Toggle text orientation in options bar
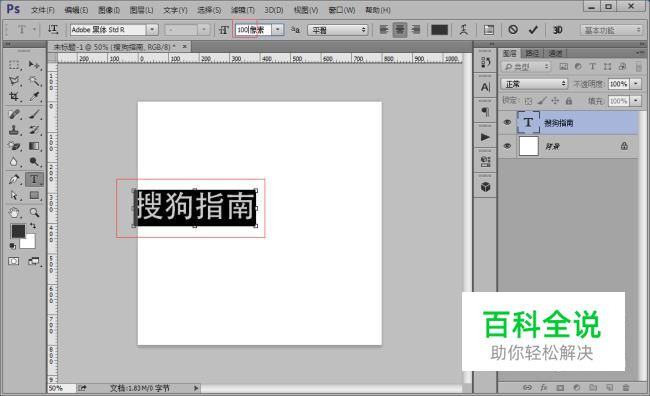This screenshot has width=650, height=396. tap(53, 29)
